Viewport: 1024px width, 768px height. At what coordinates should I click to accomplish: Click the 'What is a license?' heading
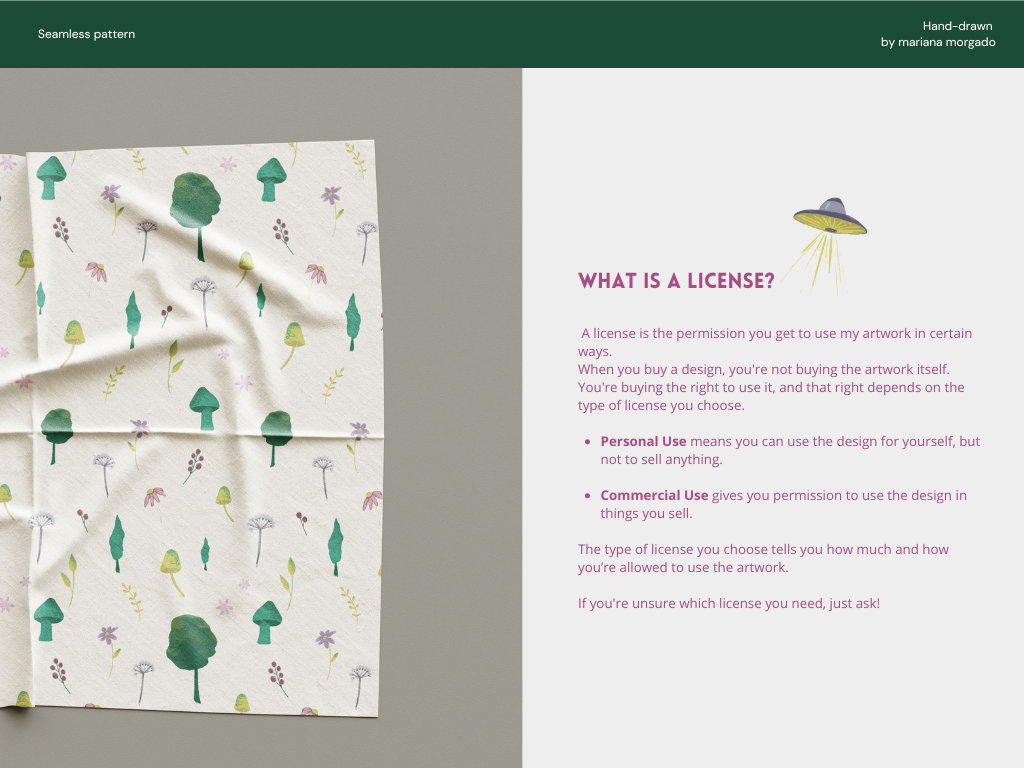676,281
